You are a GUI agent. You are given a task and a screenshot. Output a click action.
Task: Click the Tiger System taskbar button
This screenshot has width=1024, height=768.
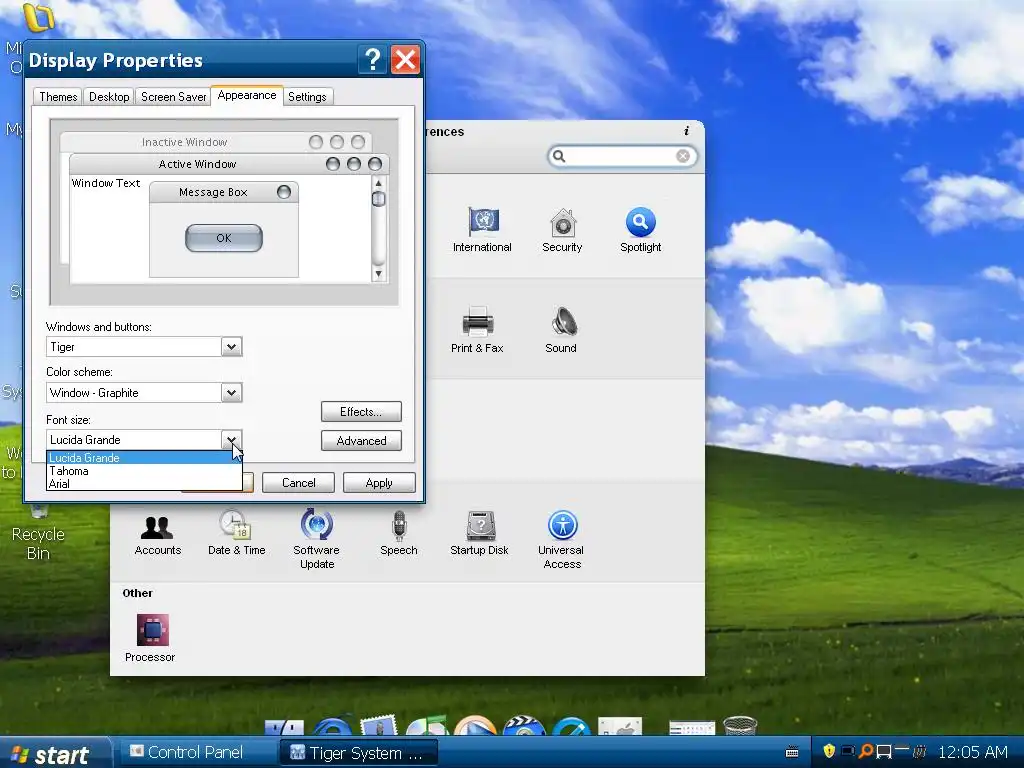click(x=359, y=753)
